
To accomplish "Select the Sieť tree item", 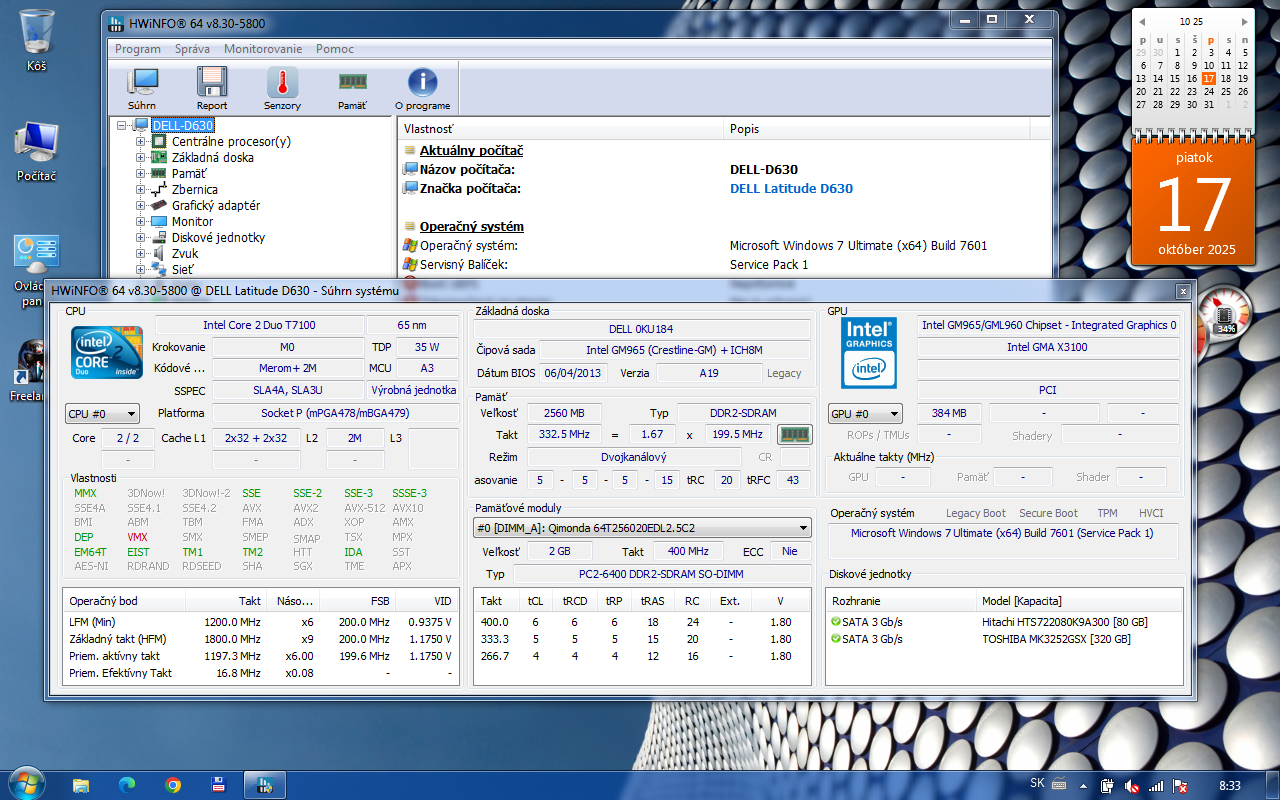I will [183, 270].
